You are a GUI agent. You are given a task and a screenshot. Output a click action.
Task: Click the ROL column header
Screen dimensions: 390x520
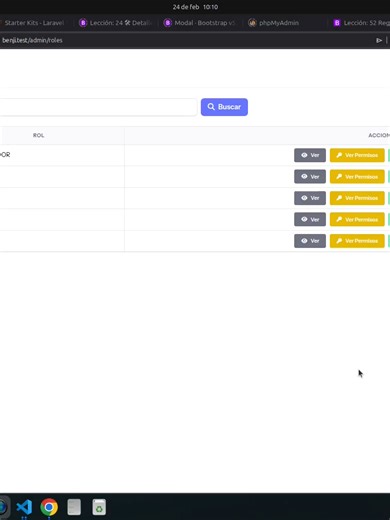[38, 135]
